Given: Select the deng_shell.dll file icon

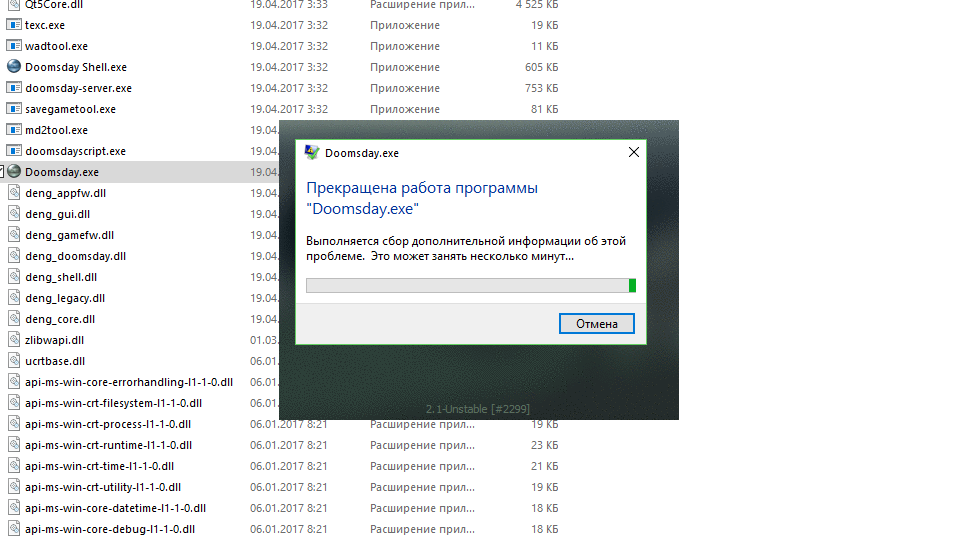Looking at the screenshot, I should 14,277.
